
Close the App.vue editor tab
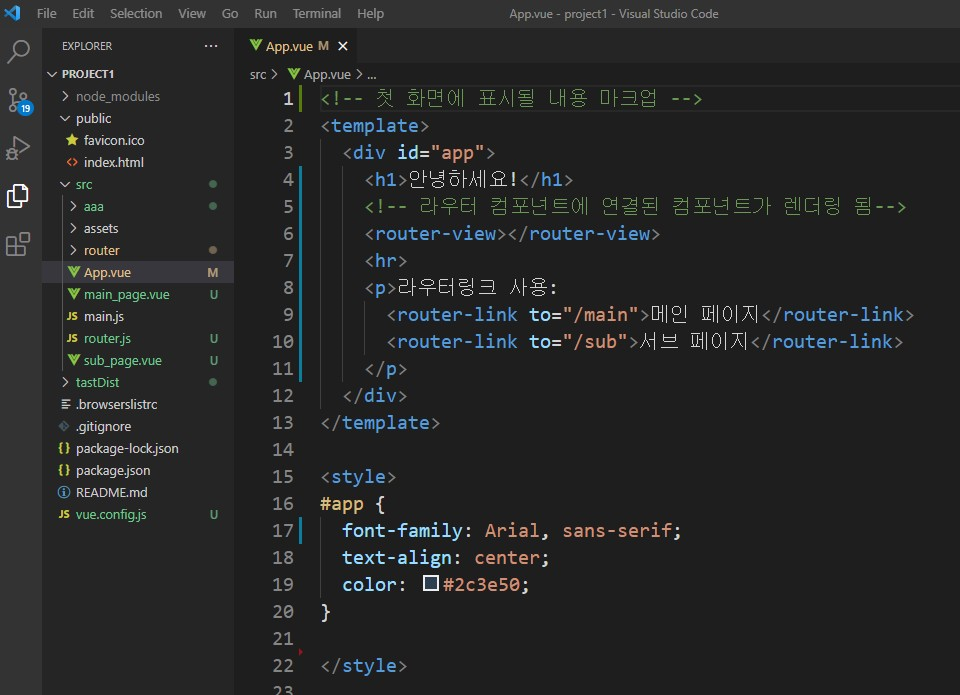pos(343,46)
